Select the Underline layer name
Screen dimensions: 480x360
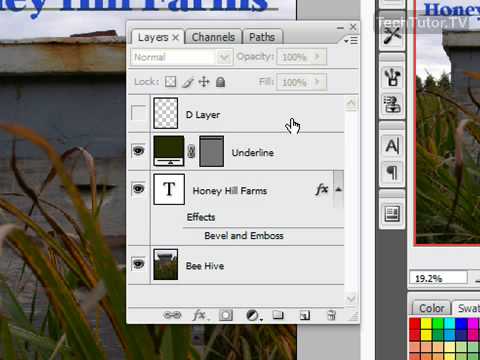tap(253, 153)
